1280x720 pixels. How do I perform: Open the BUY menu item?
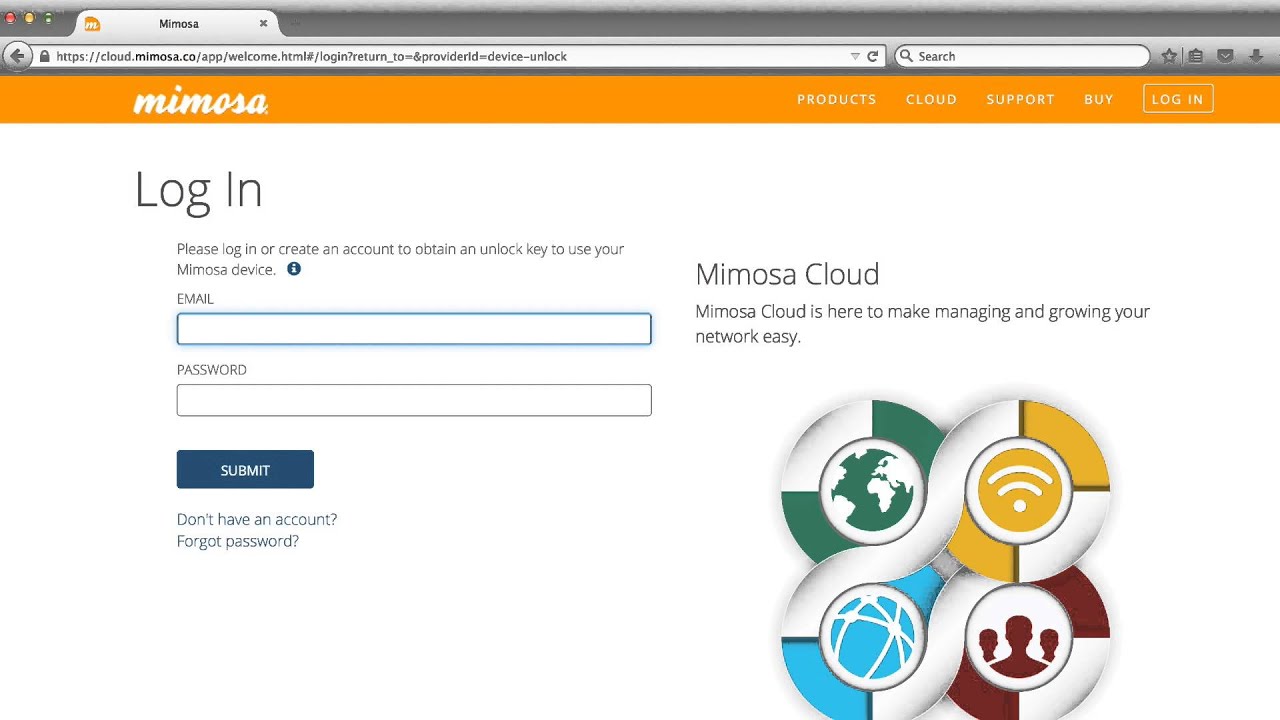(x=1098, y=100)
